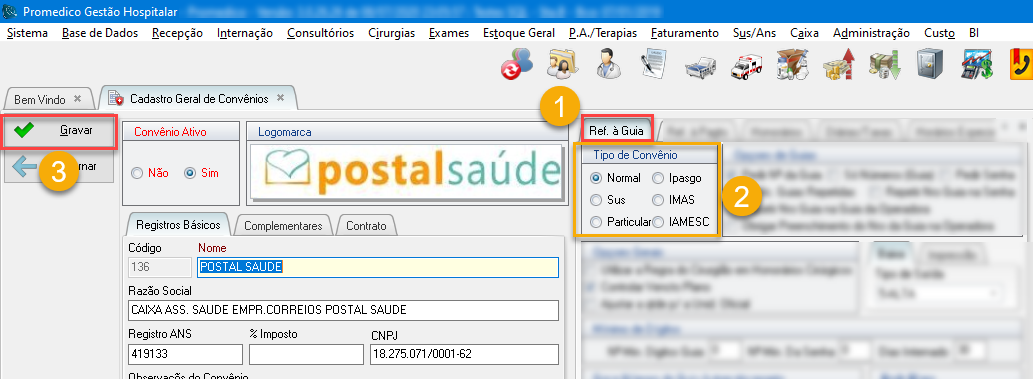The height and width of the screenshot is (379, 1033).
Task: Open the Internação menu
Action: click(244, 33)
